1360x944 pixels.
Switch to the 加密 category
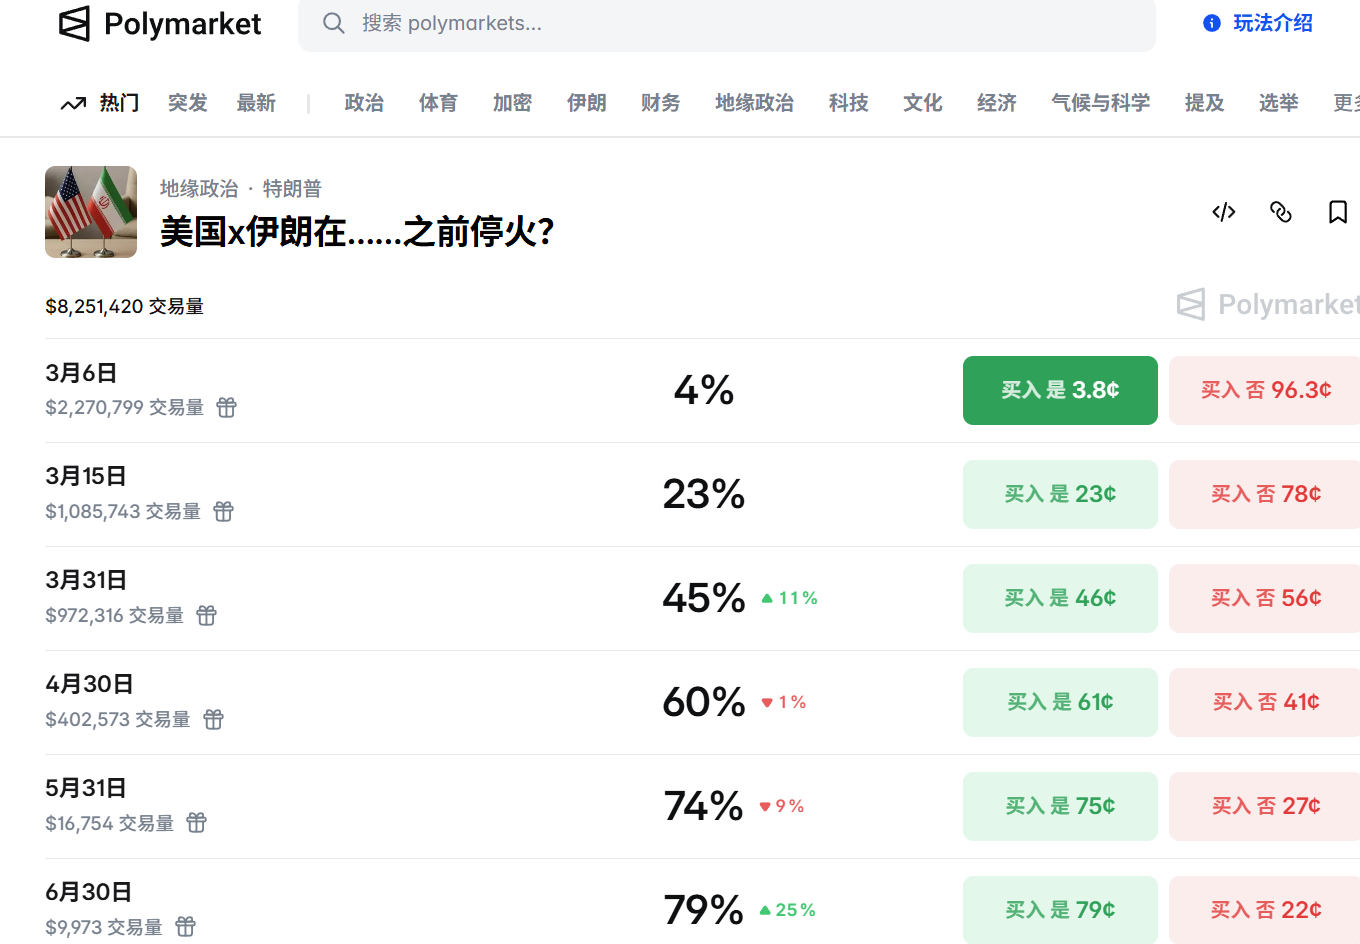pos(512,103)
